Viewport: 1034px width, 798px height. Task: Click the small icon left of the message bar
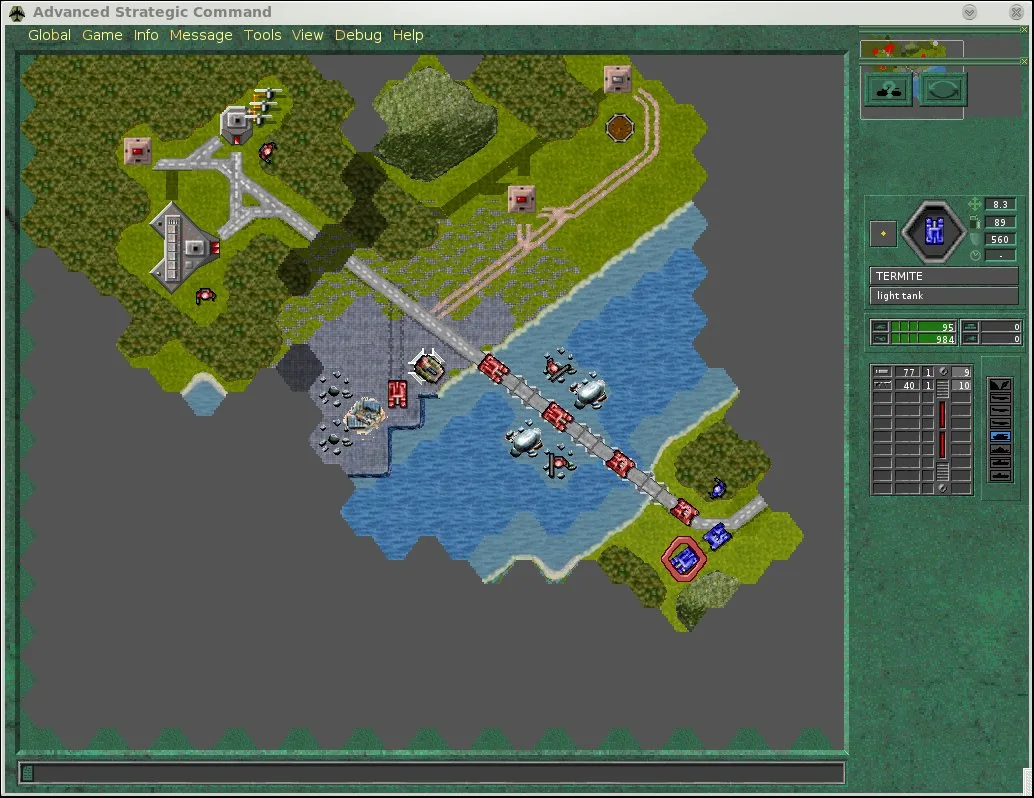[28, 774]
